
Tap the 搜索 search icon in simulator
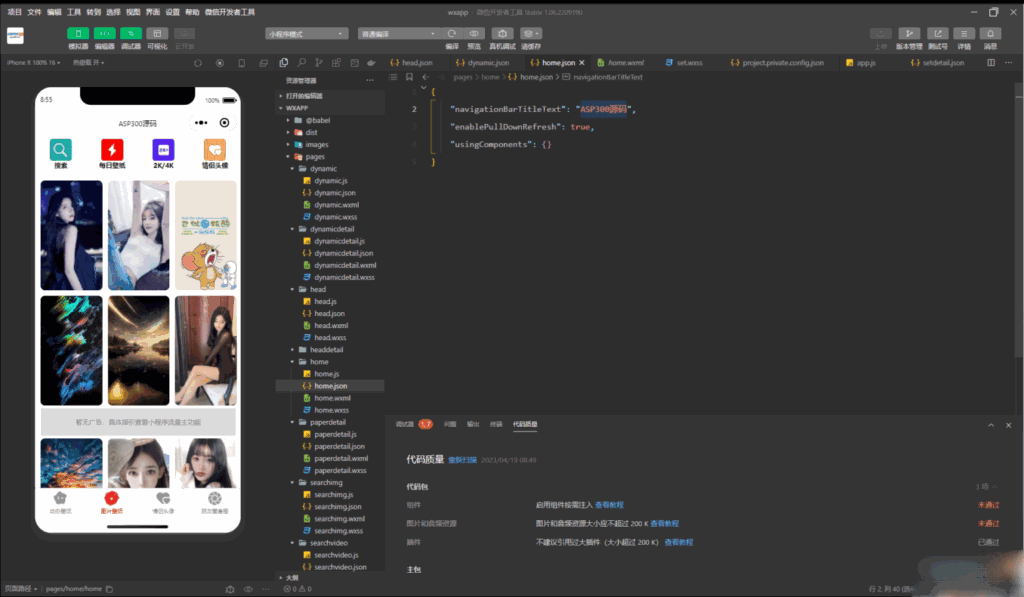tap(61, 150)
